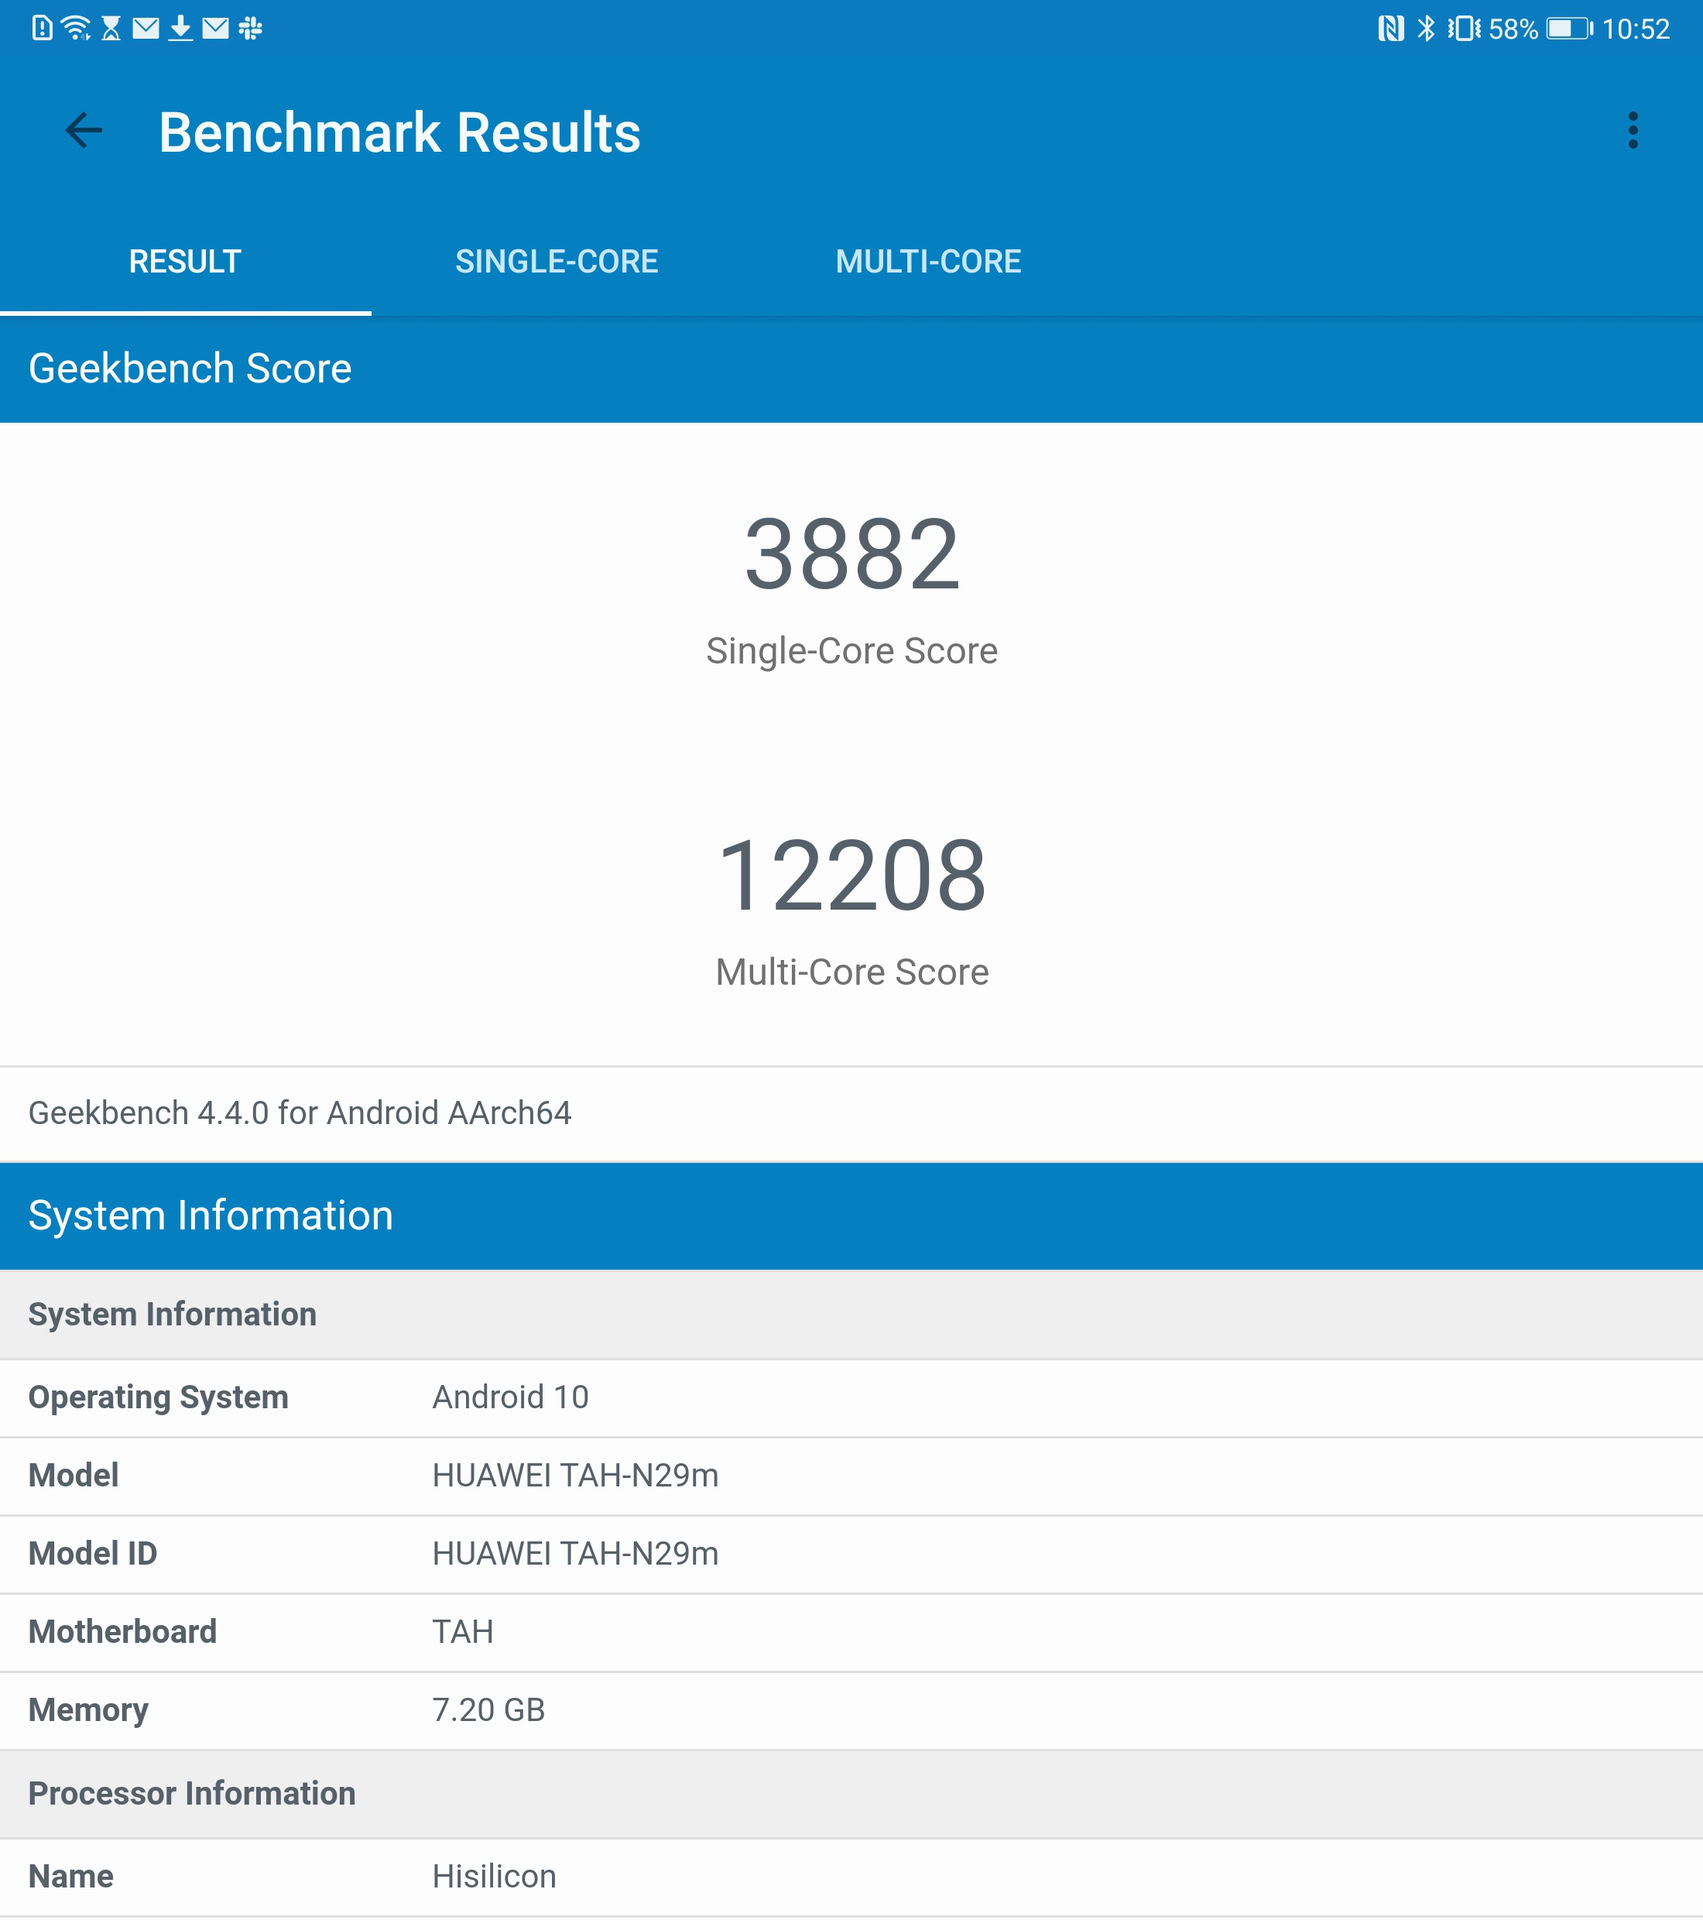Tap the 12208 multi-core score
This screenshot has width=1703, height=1920.
coord(852,876)
